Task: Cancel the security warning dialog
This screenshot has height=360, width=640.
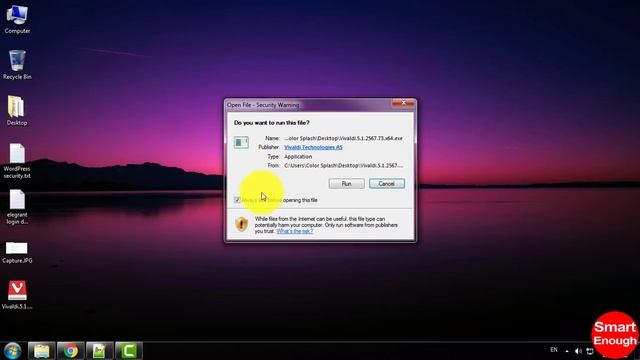Action: click(387, 184)
